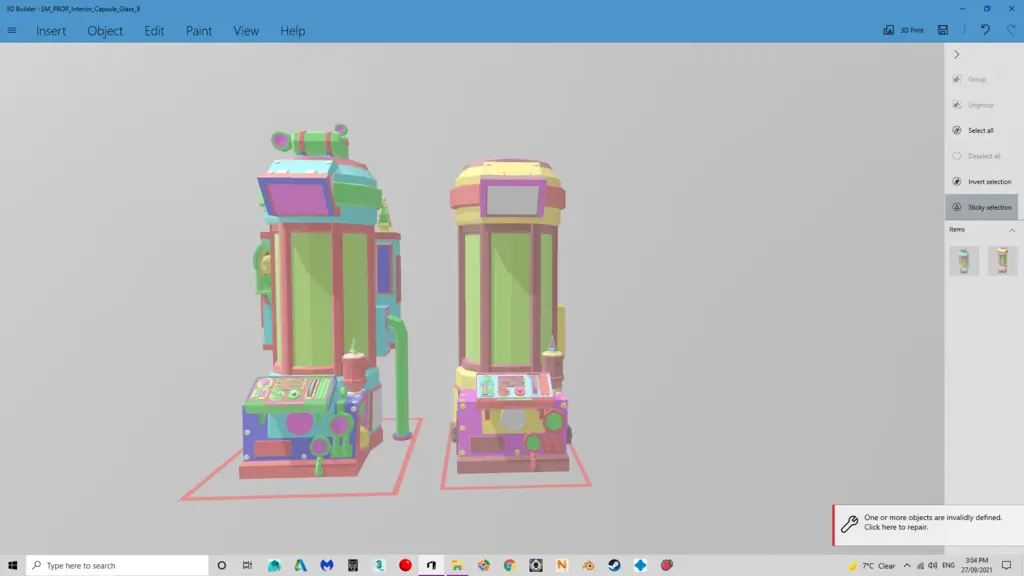This screenshot has width=1024, height=576.
Task: Open 3D Builder from the taskbar
Action: [431, 565]
